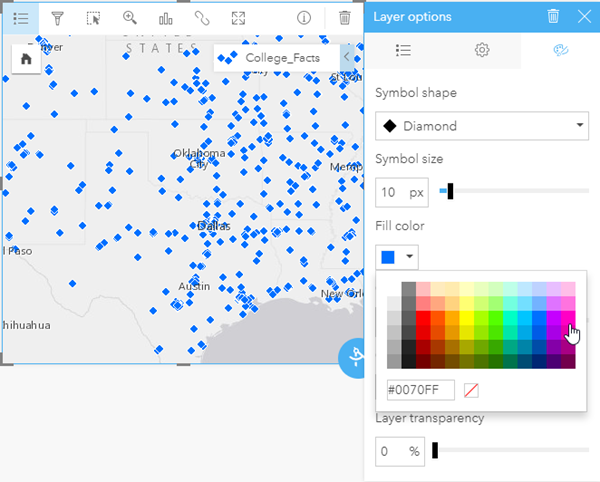Open the Fill color dropdown arrow
Image resolution: width=600 pixels, height=482 pixels.
tap(409, 256)
